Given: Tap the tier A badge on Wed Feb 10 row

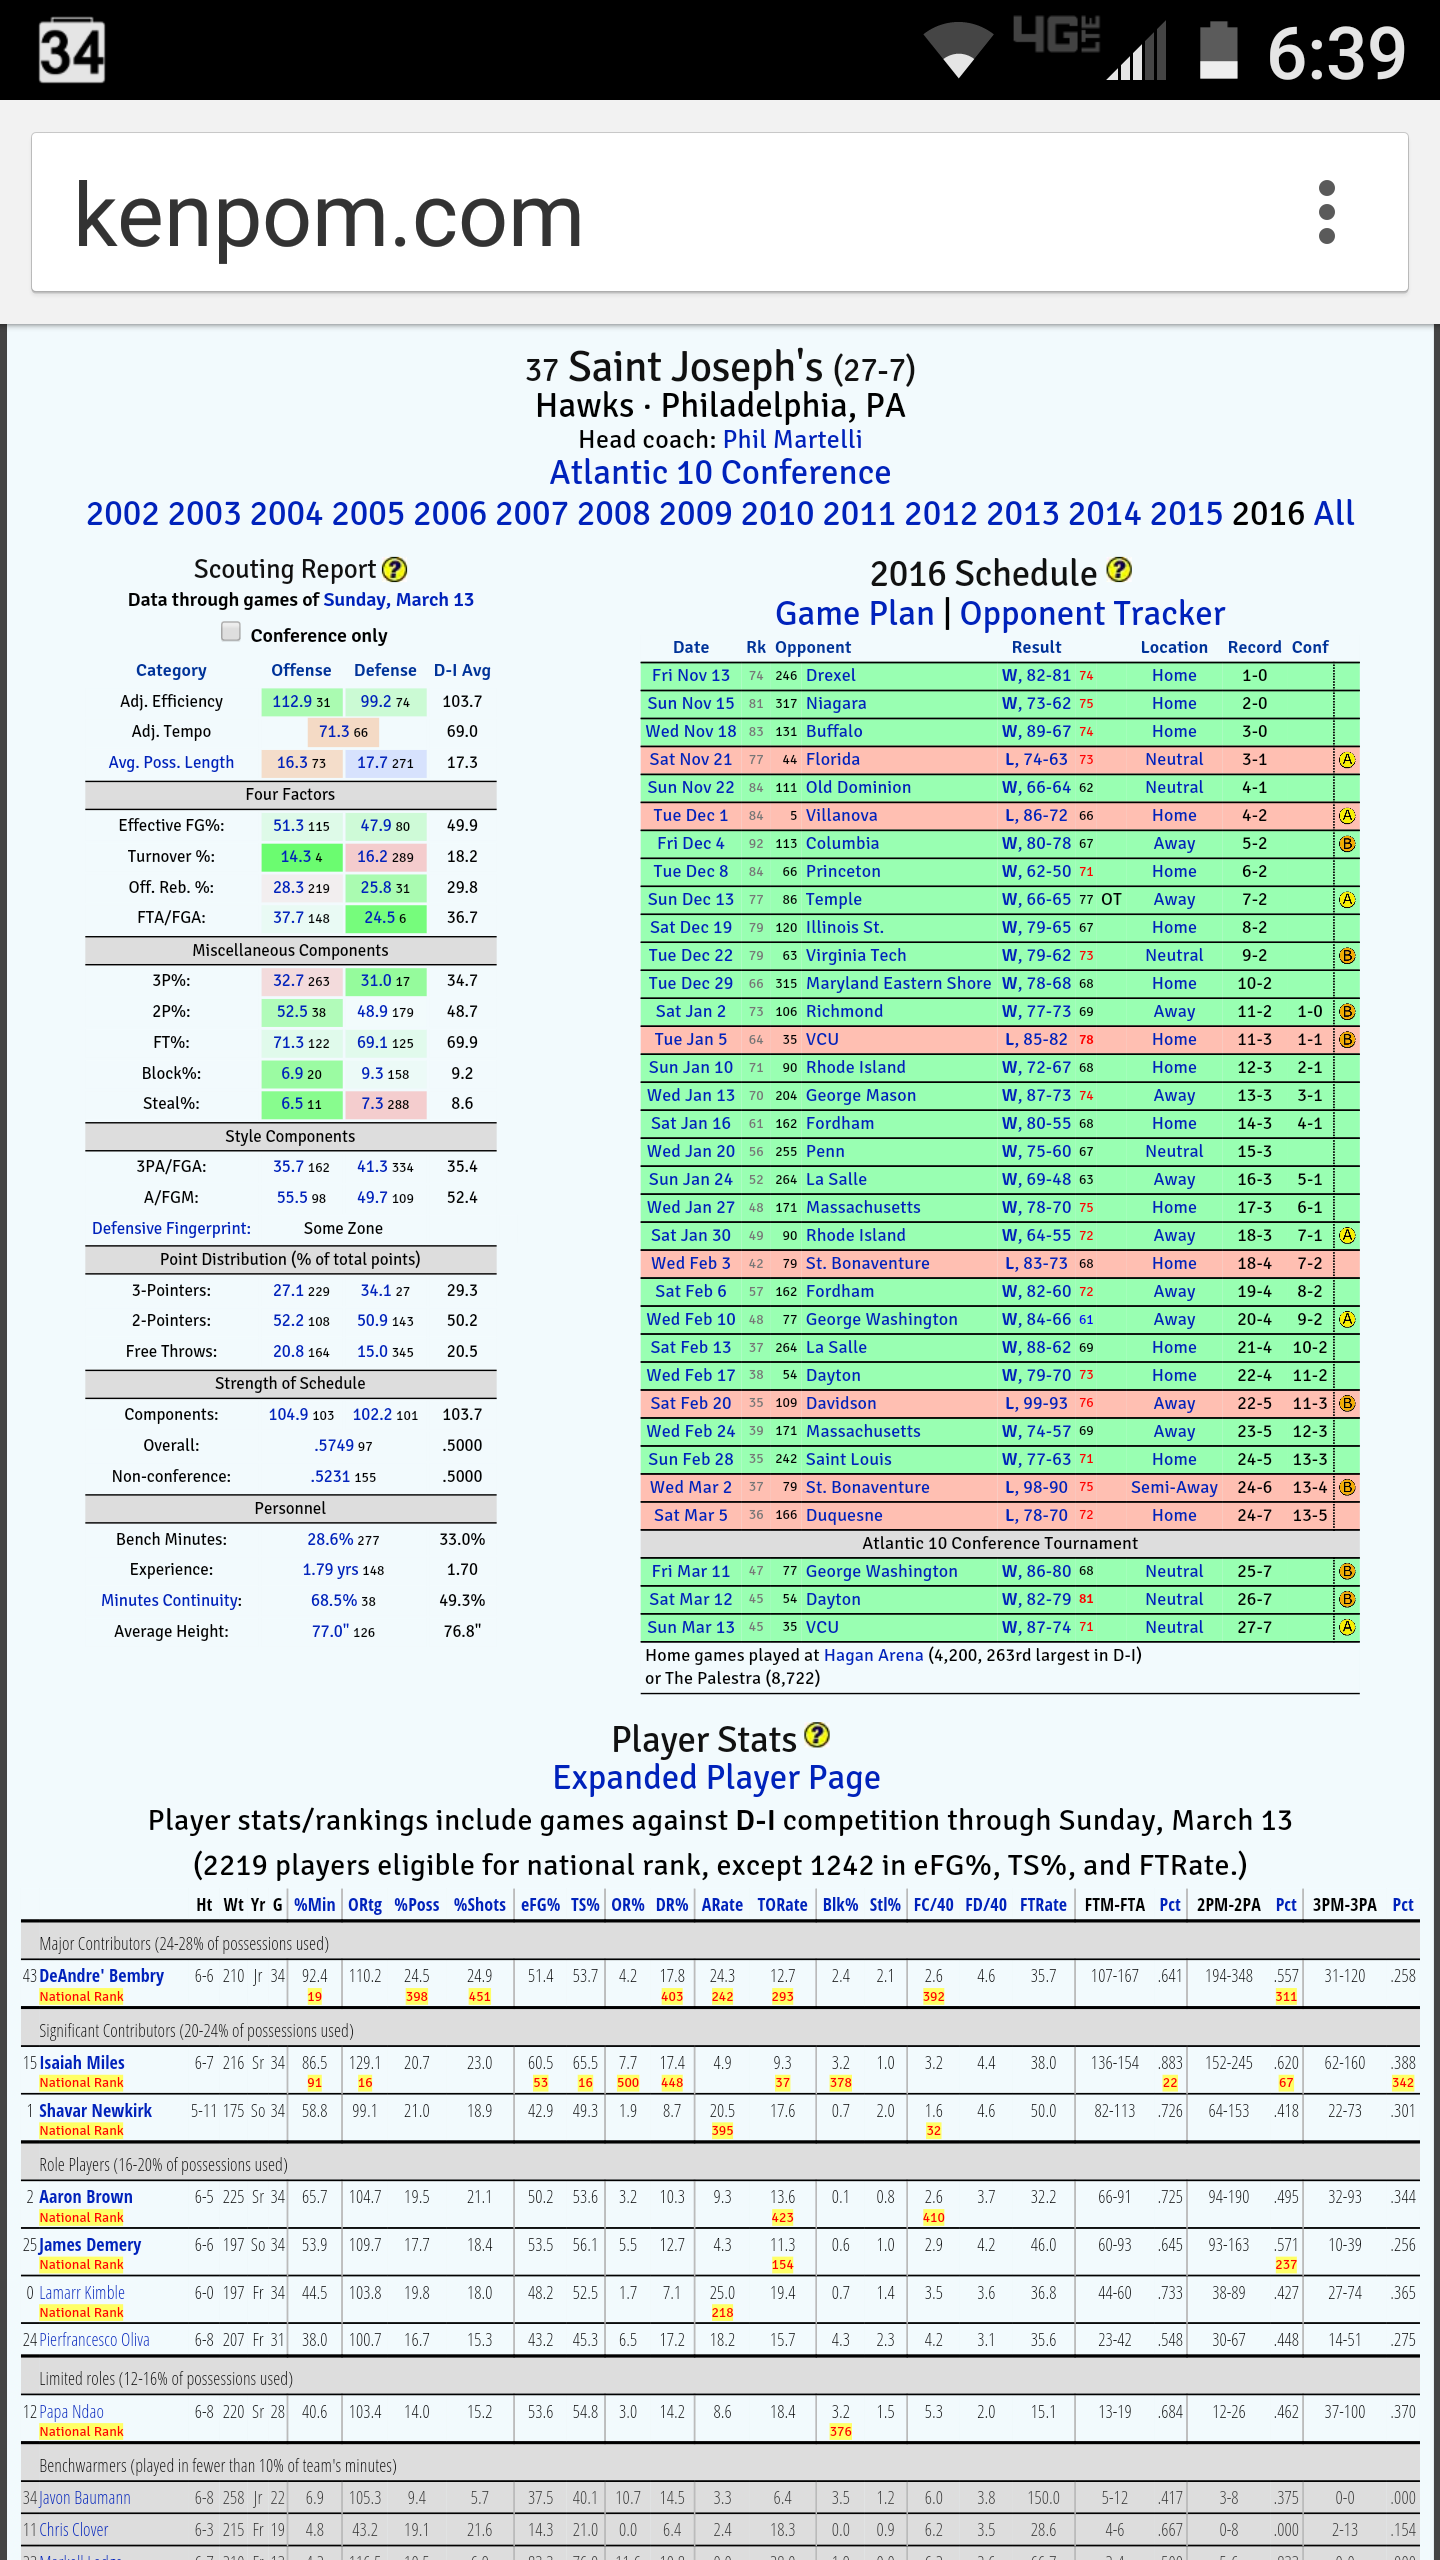Looking at the screenshot, I should coord(1347,1320).
